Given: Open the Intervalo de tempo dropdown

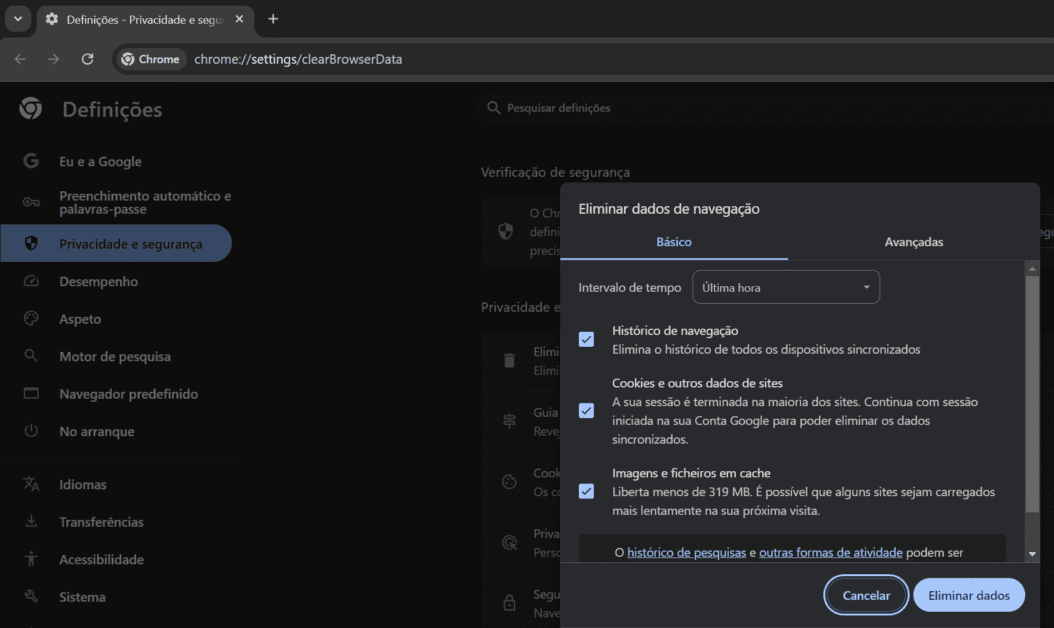Looking at the screenshot, I should pyautogui.click(x=786, y=287).
